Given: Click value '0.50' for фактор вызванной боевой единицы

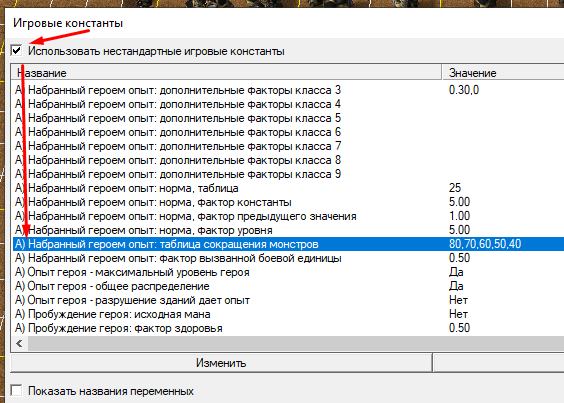Looking at the screenshot, I should (x=459, y=258).
